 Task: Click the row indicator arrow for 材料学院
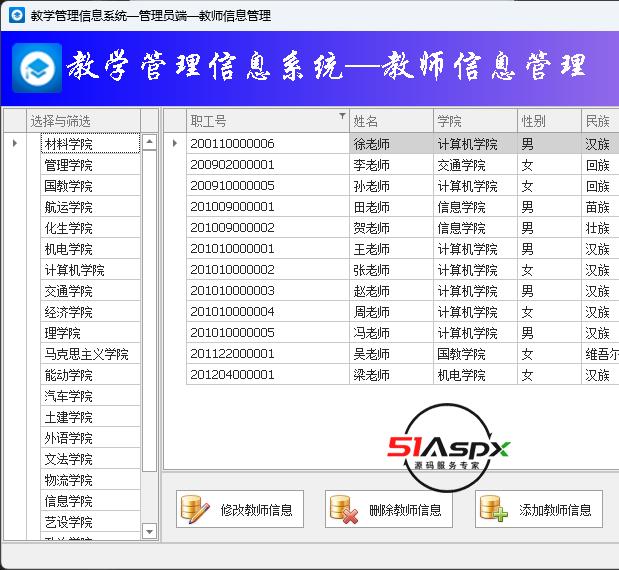[15, 143]
